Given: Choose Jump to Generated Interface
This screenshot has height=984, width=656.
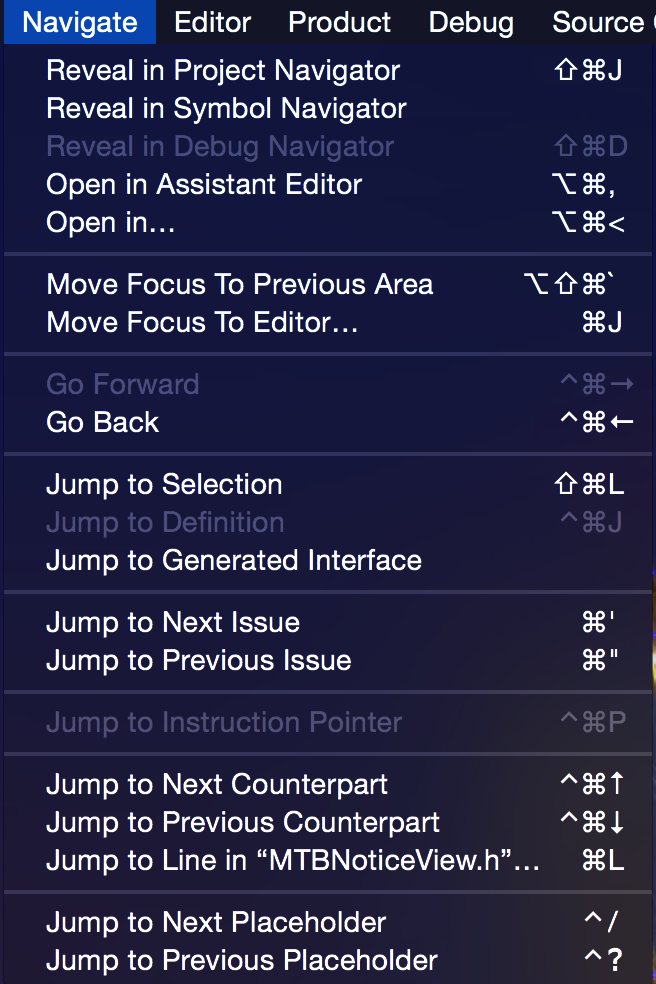Looking at the screenshot, I should click(x=234, y=561).
